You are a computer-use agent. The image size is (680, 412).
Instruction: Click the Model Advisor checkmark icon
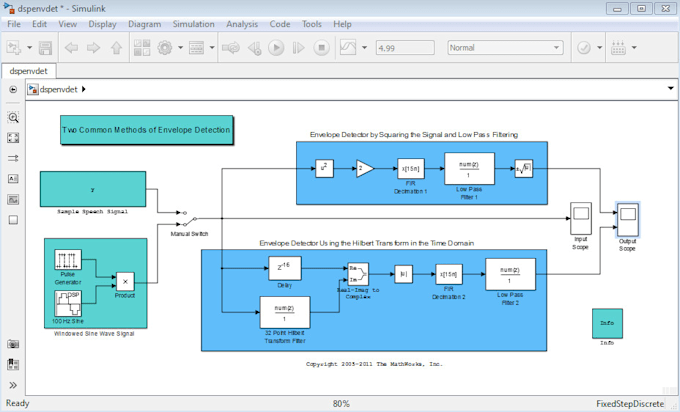click(x=584, y=48)
